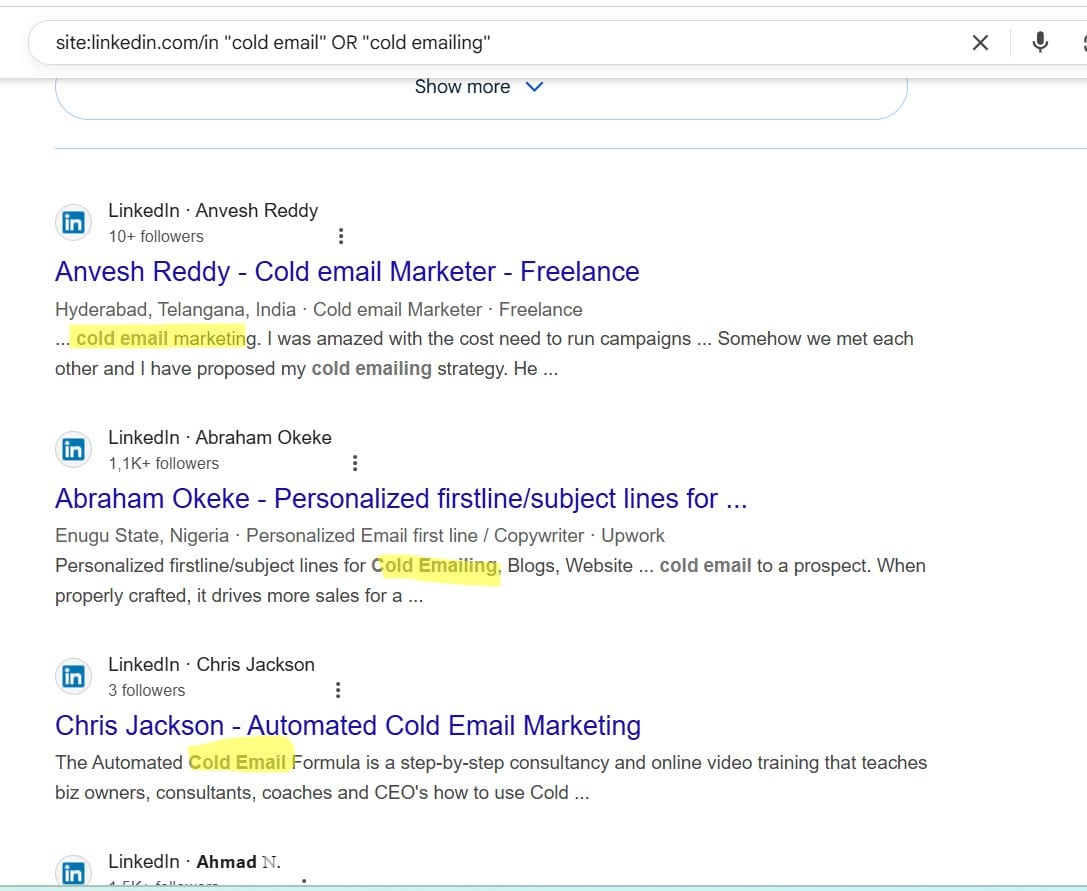Open Anvesh Reddy - Cold email Marketer link
Viewport: 1087px width, 891px height.
(347, 272)
